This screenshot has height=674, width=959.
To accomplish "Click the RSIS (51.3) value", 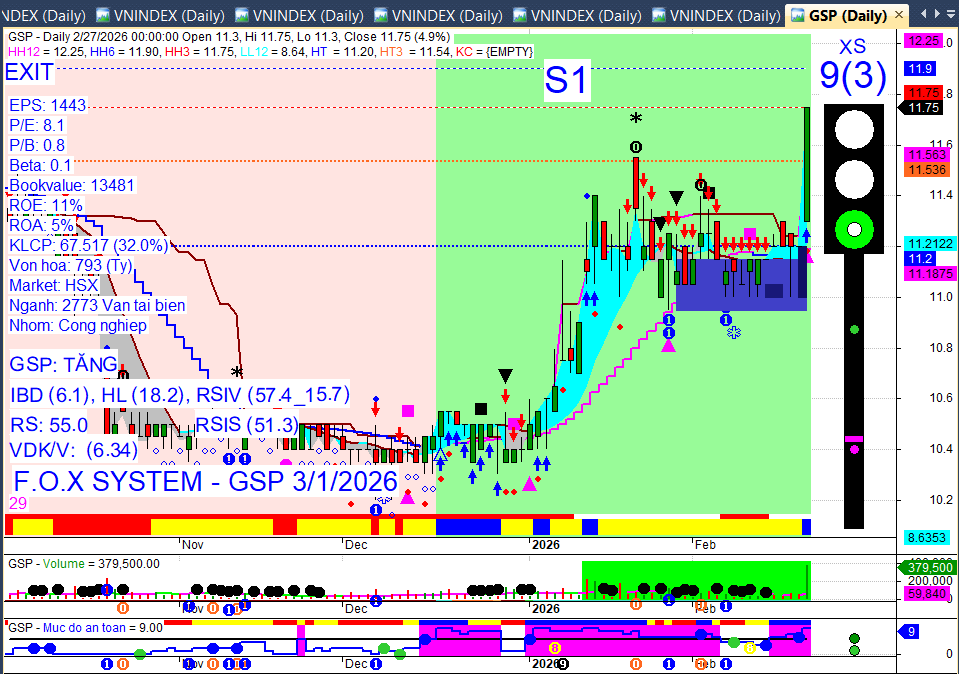I will point(247,424).
